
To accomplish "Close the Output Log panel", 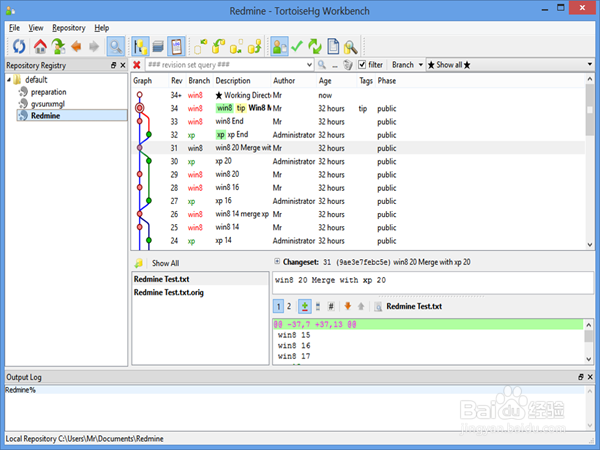I will [590, 377].
